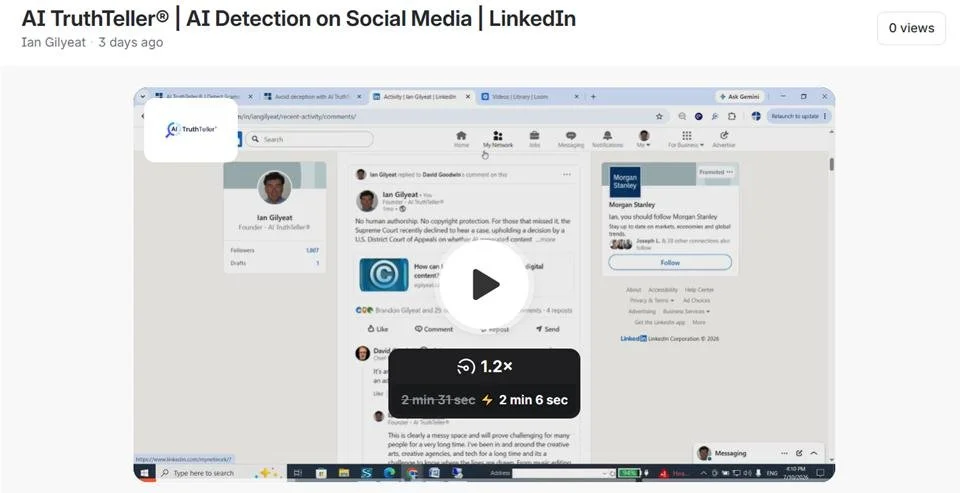Screen dimensions: 960x493
Task: Open Get the LinkedIn app link
Action: point(660,322)
